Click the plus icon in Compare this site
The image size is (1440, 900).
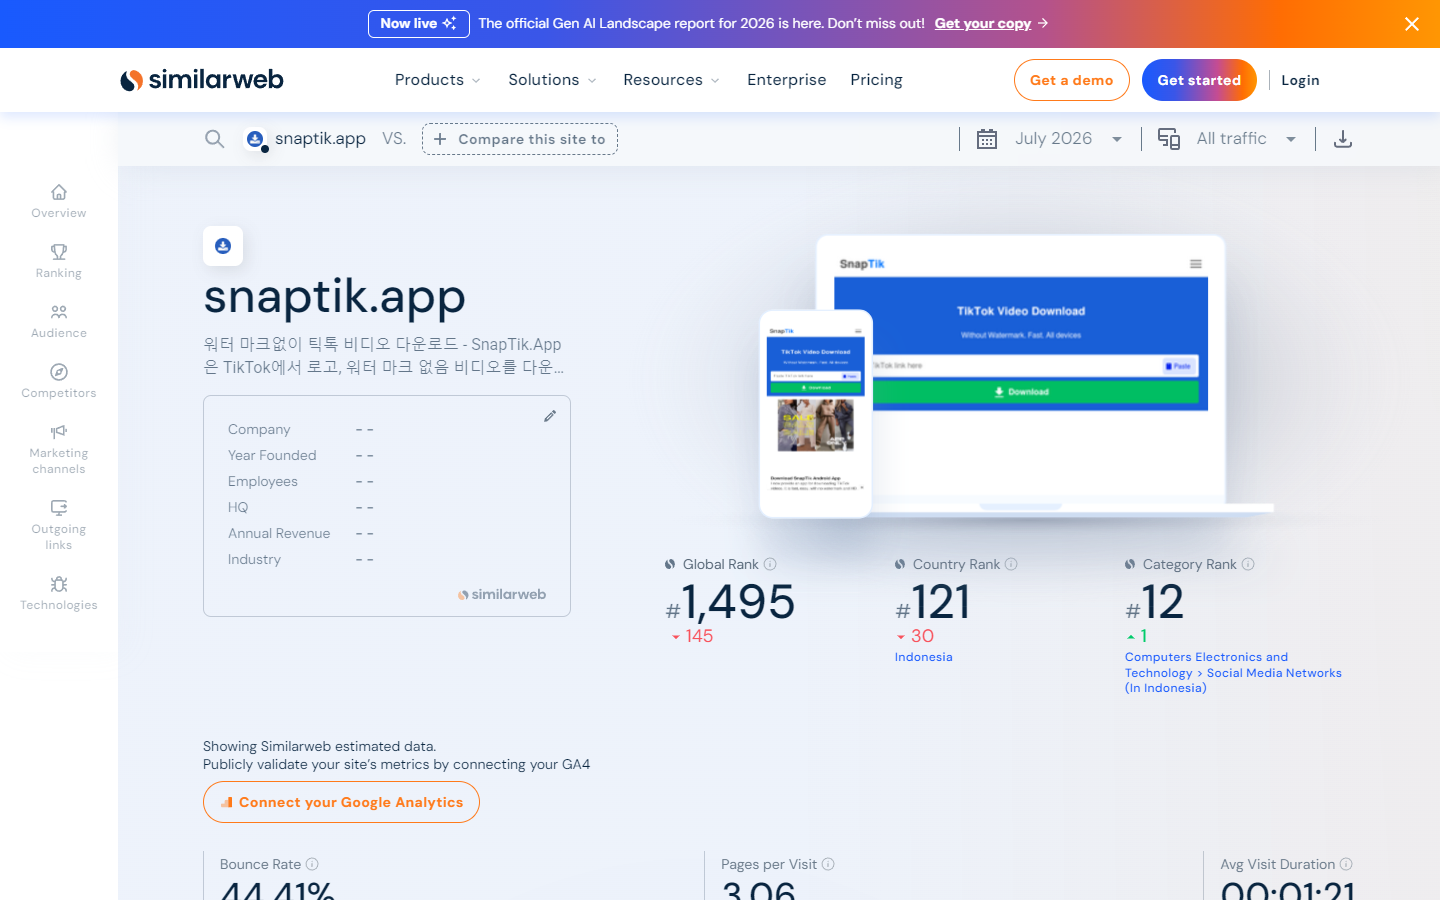pos(440,139)
